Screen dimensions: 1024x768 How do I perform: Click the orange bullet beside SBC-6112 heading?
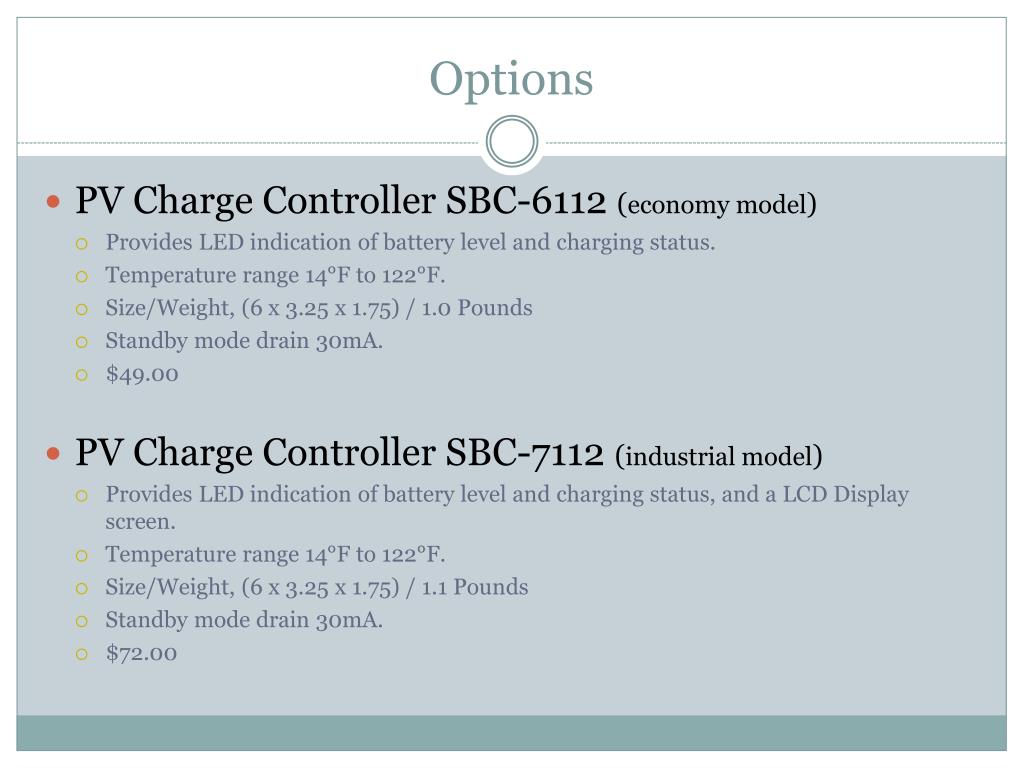pyautogui.click(x=54, y=201)
